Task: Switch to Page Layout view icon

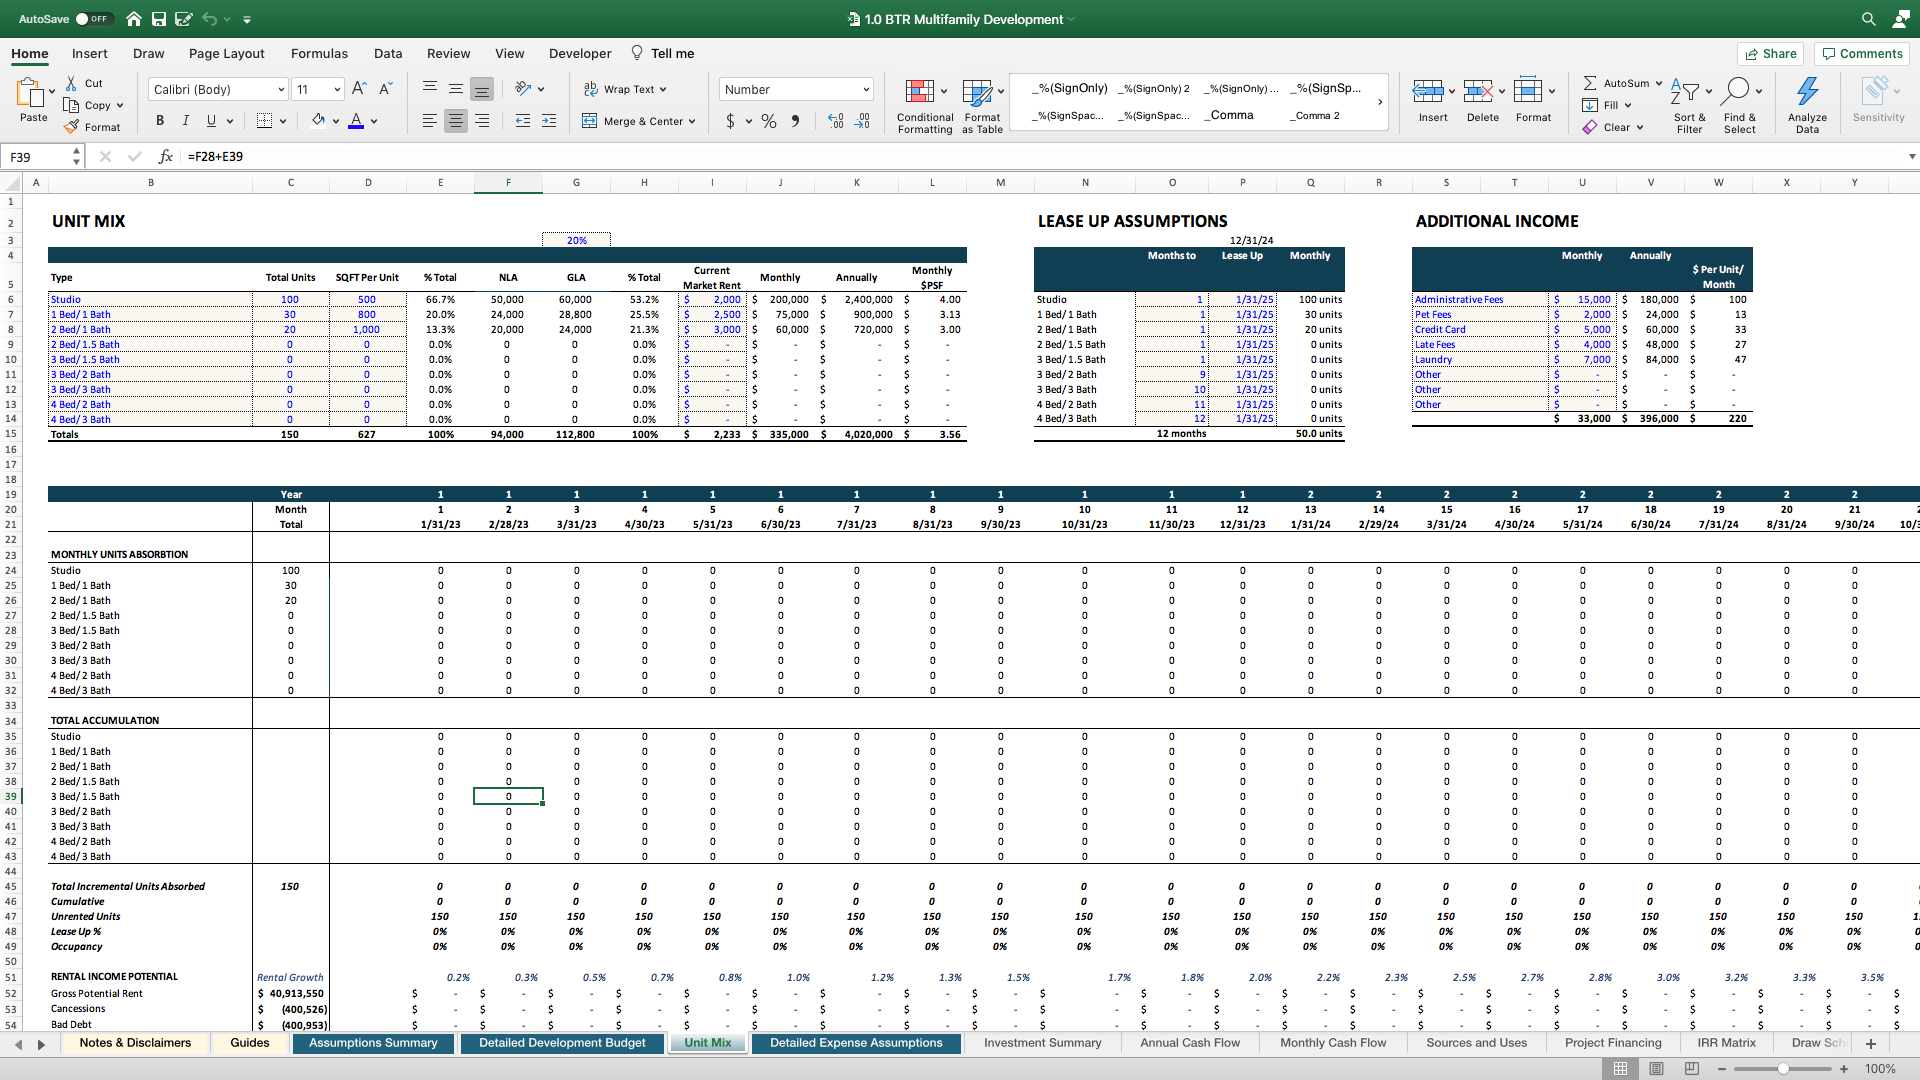Action: (1656, 1069)
